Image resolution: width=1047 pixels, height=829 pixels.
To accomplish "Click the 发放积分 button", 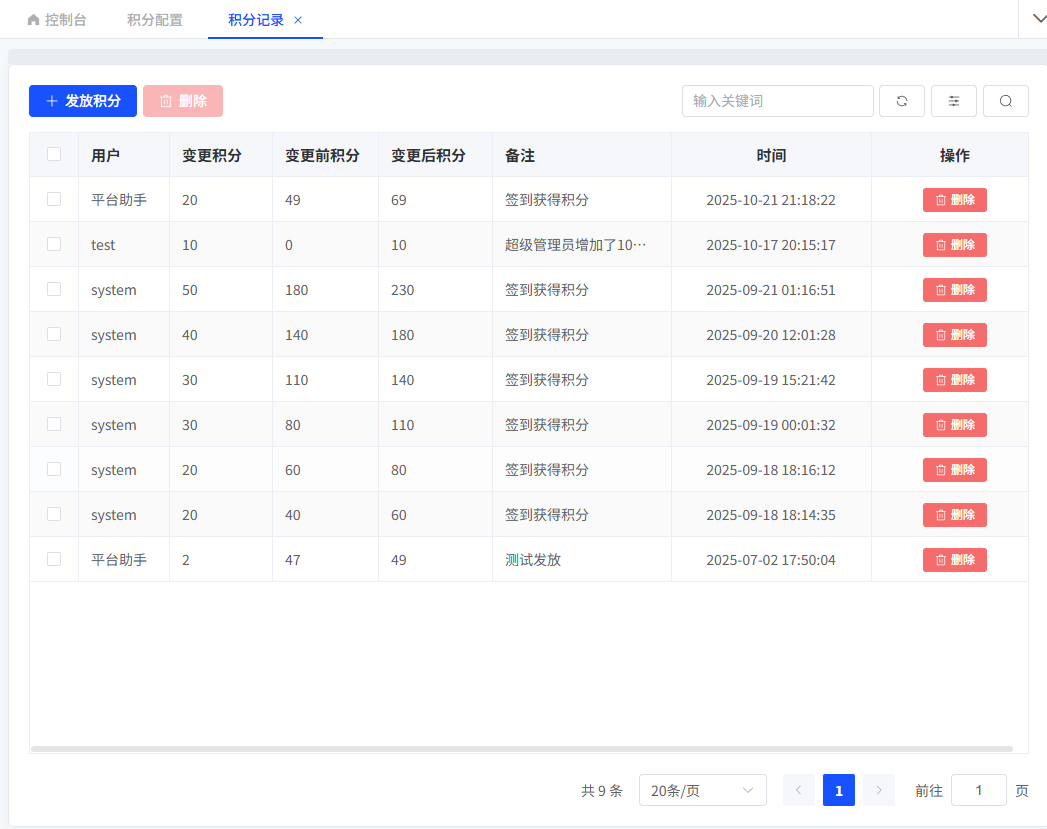I will point(82,101).
